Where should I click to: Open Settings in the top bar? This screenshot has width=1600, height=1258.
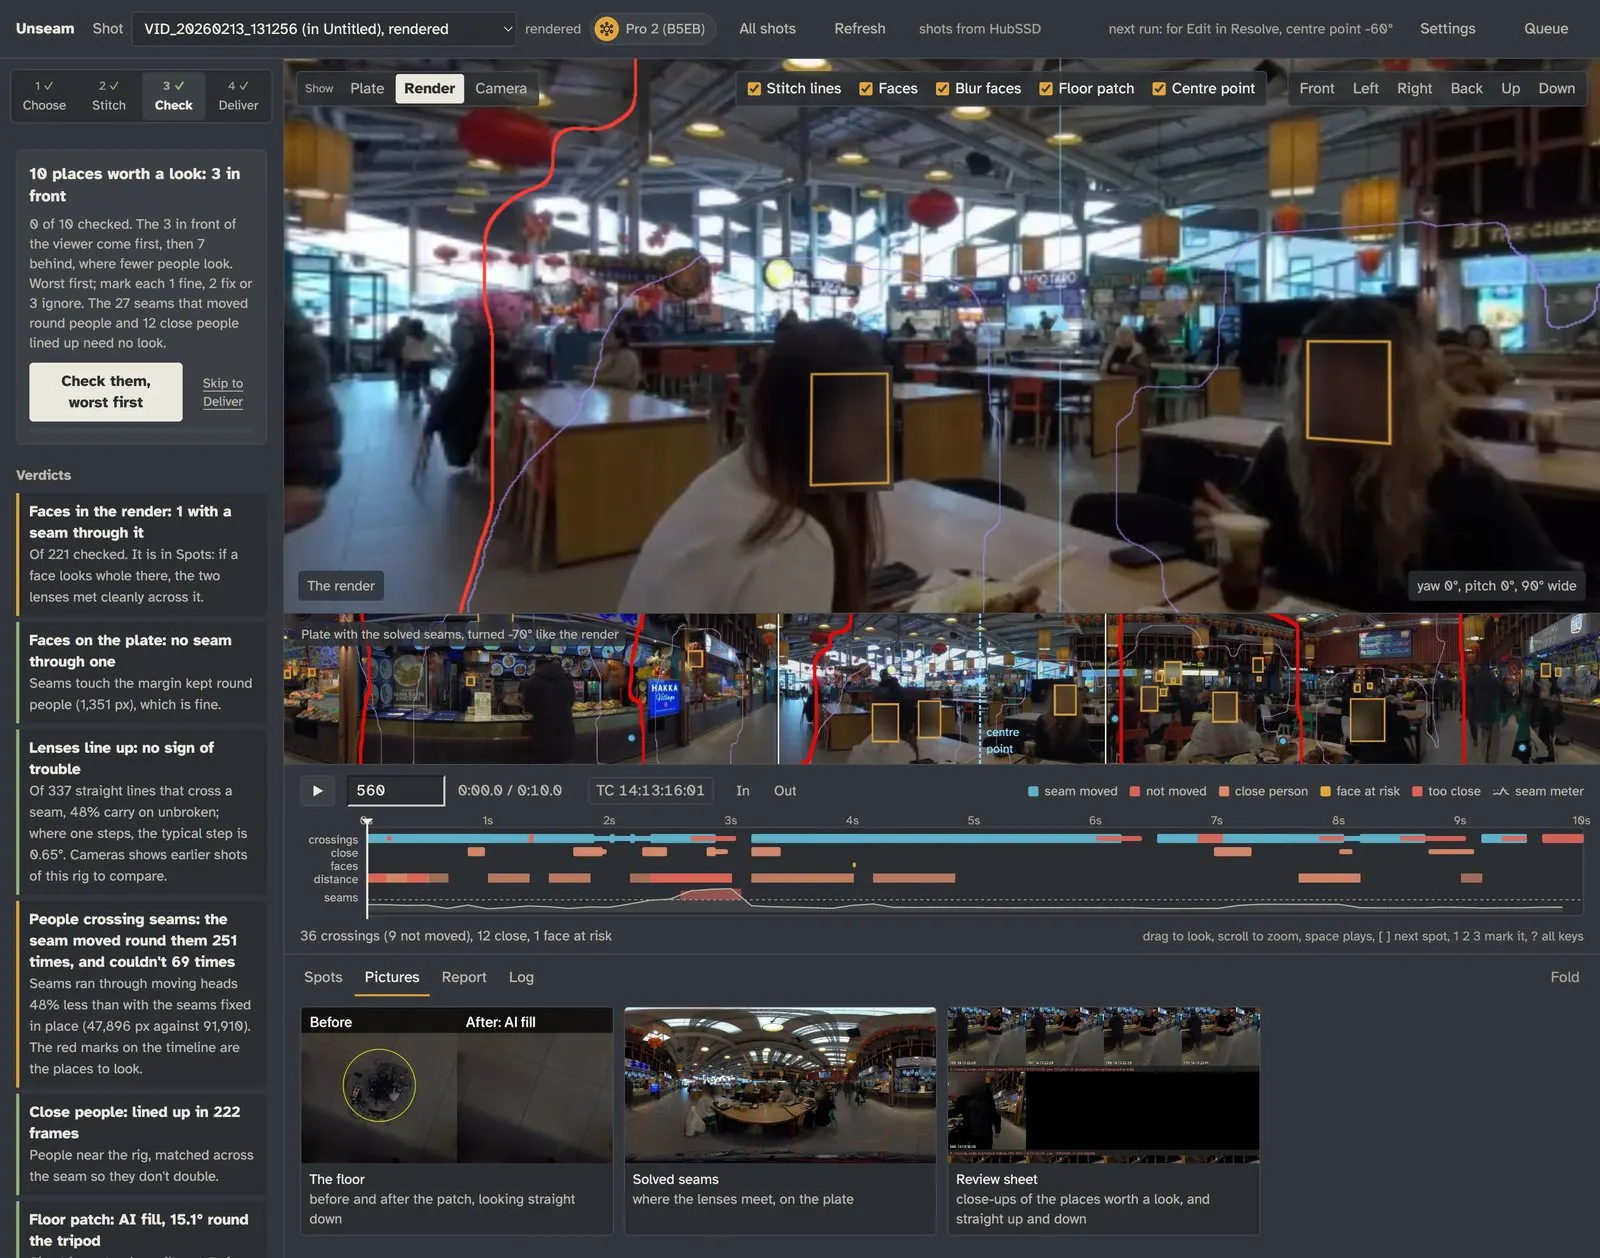point(1447,29)
